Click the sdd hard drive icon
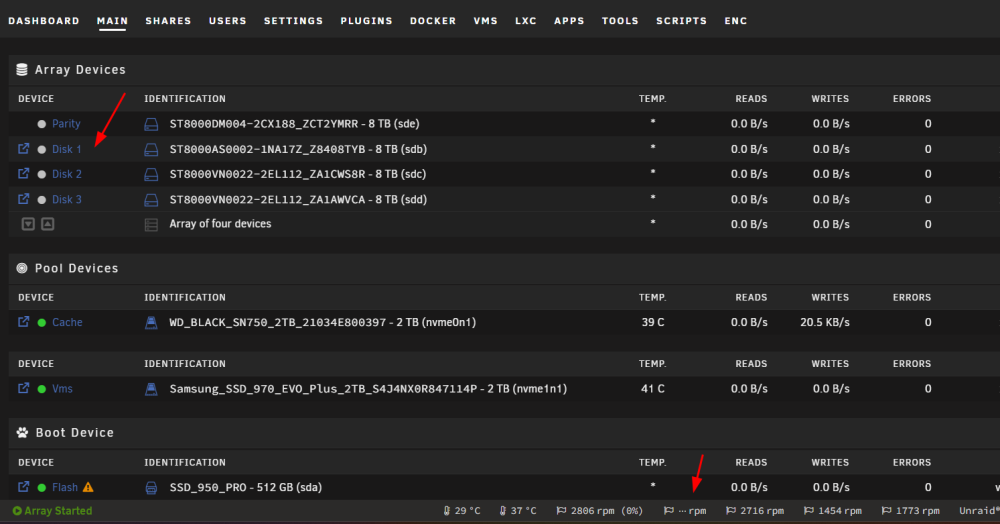This screenshot has width=1000, height=524. 151,200
